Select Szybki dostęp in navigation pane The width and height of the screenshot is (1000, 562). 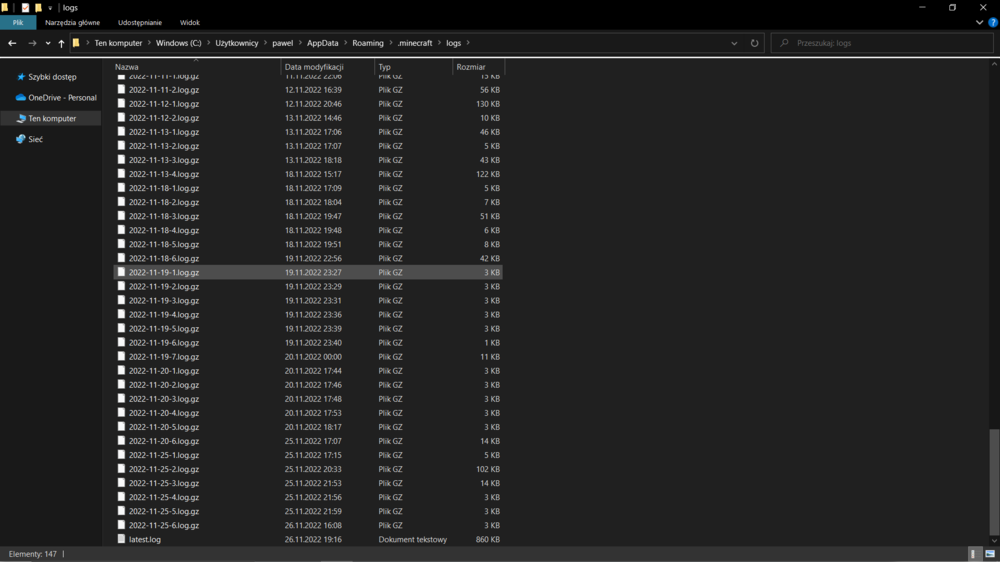tap(52, 77)
